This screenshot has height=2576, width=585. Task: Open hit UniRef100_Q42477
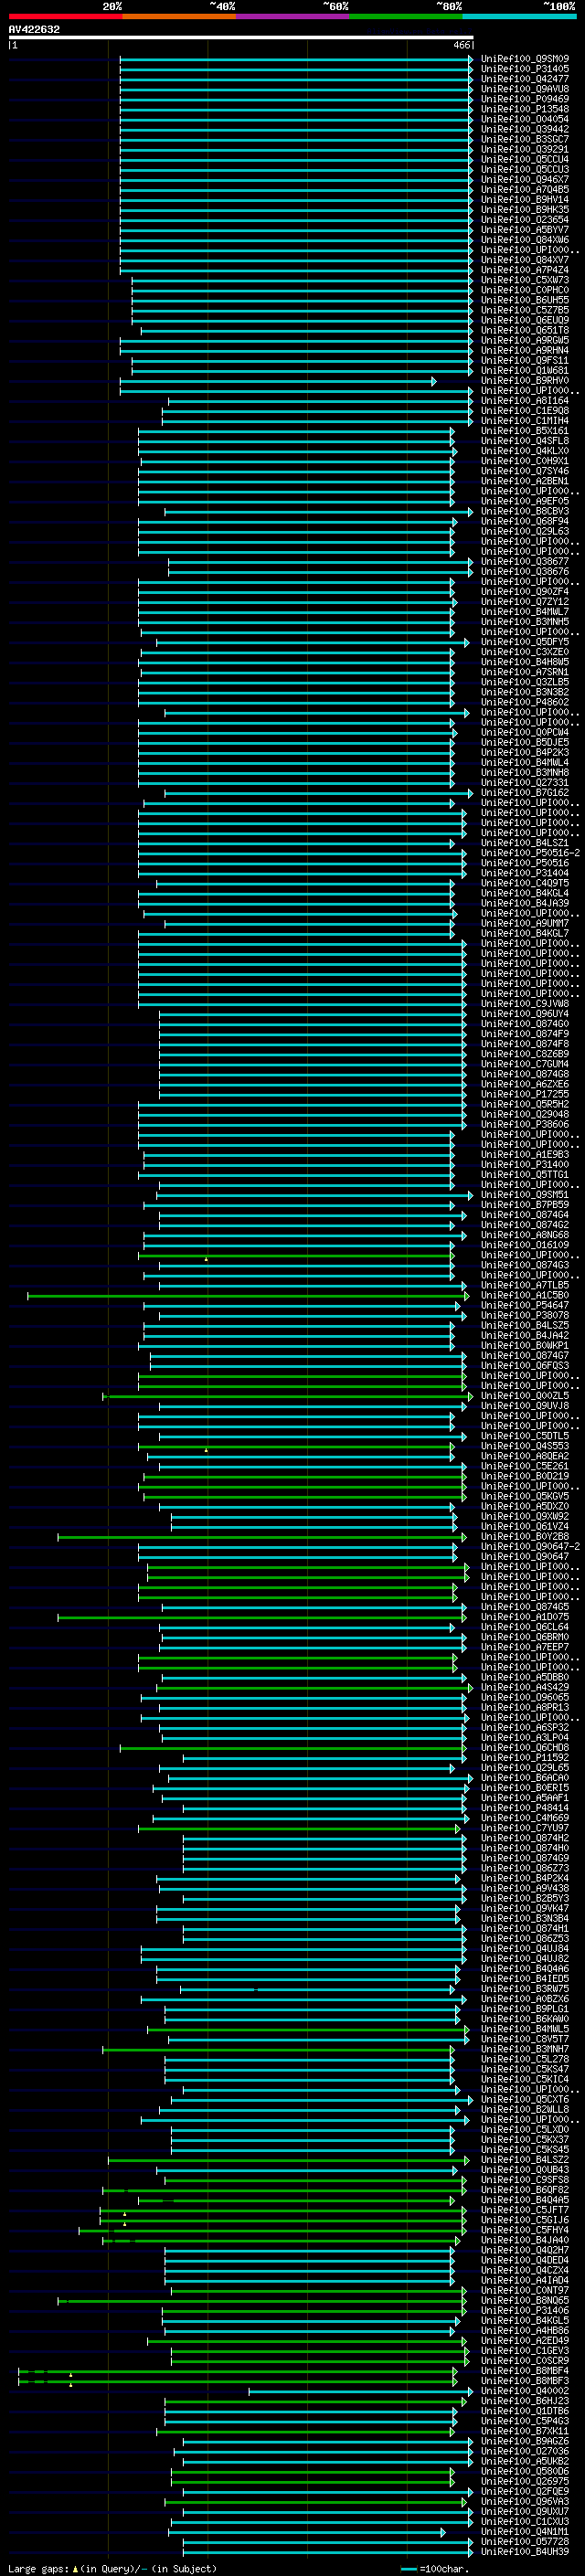pyautogui.click(x=525, y=79)
